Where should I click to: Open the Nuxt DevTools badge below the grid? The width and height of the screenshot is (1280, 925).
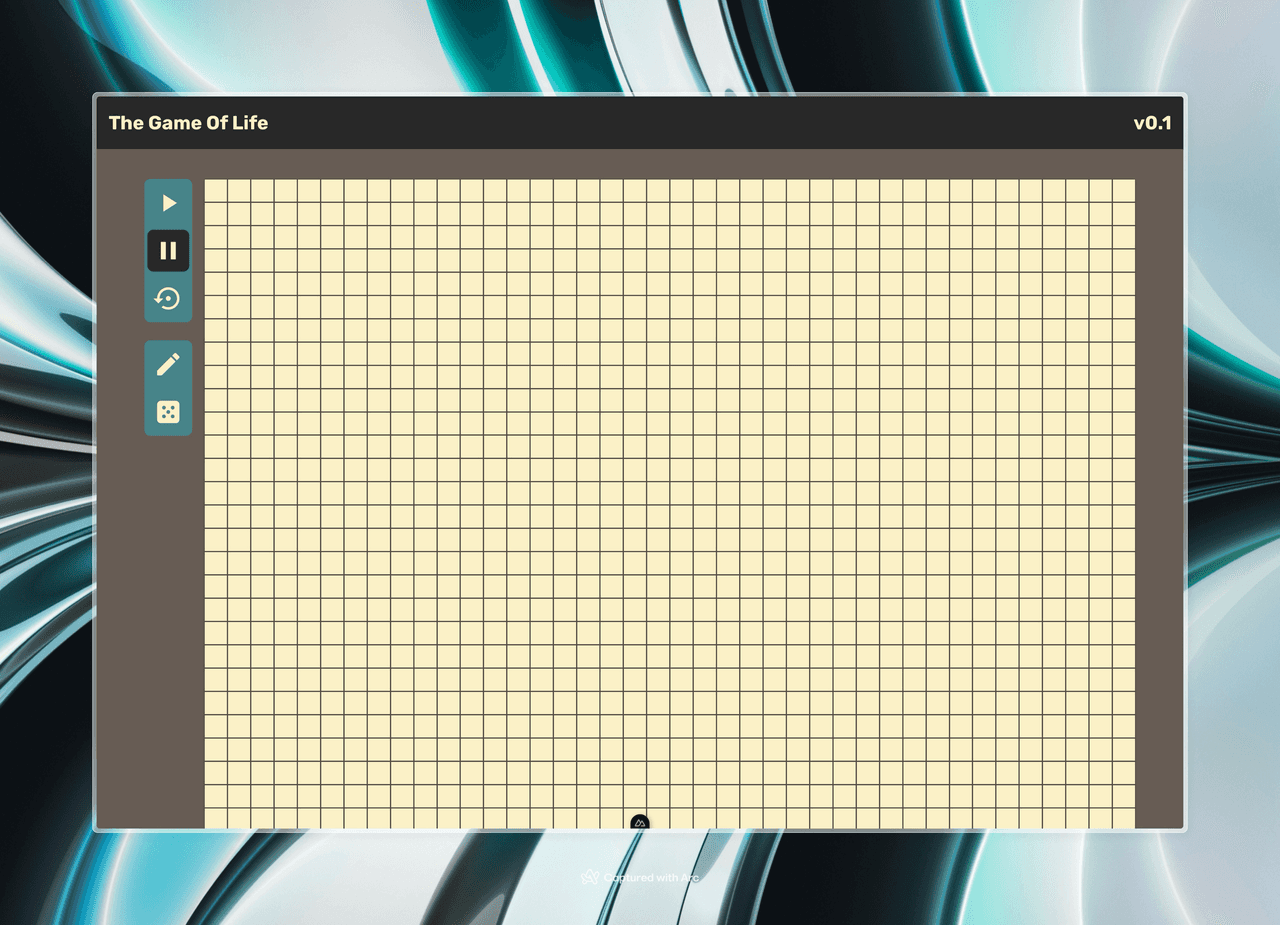point(640,823)
